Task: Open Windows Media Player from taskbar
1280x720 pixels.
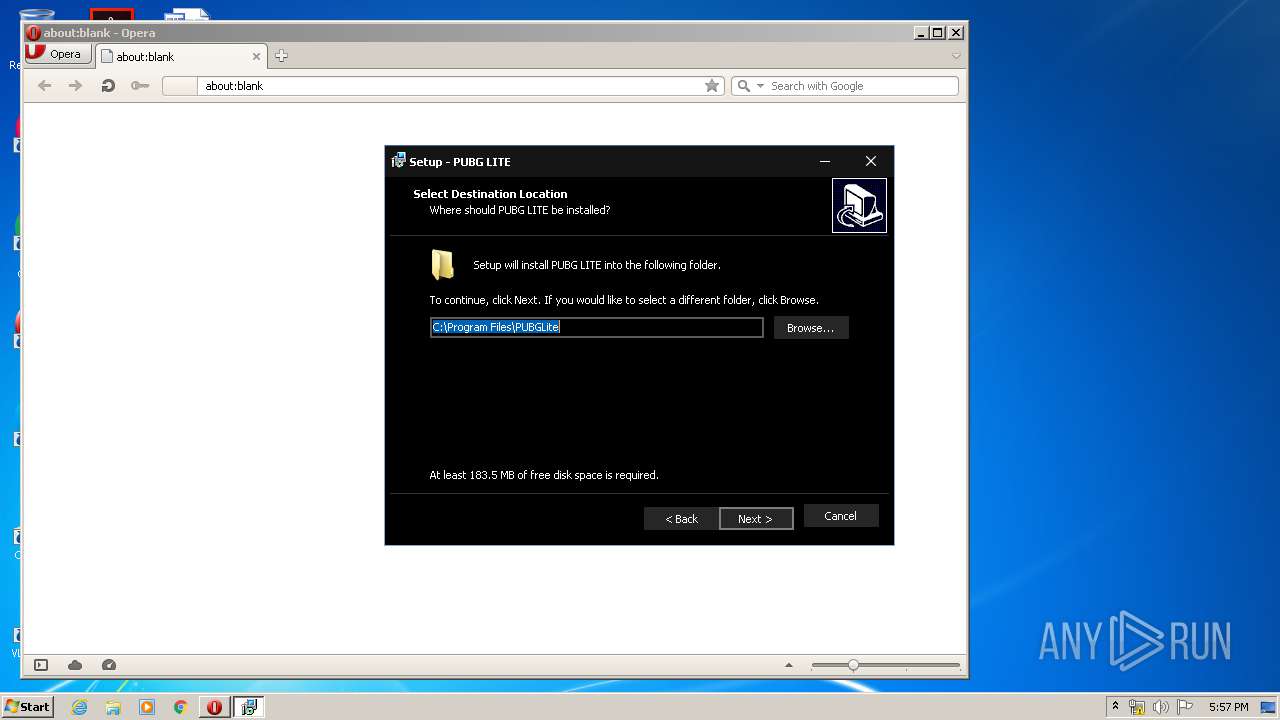Action: coord(147,707)
